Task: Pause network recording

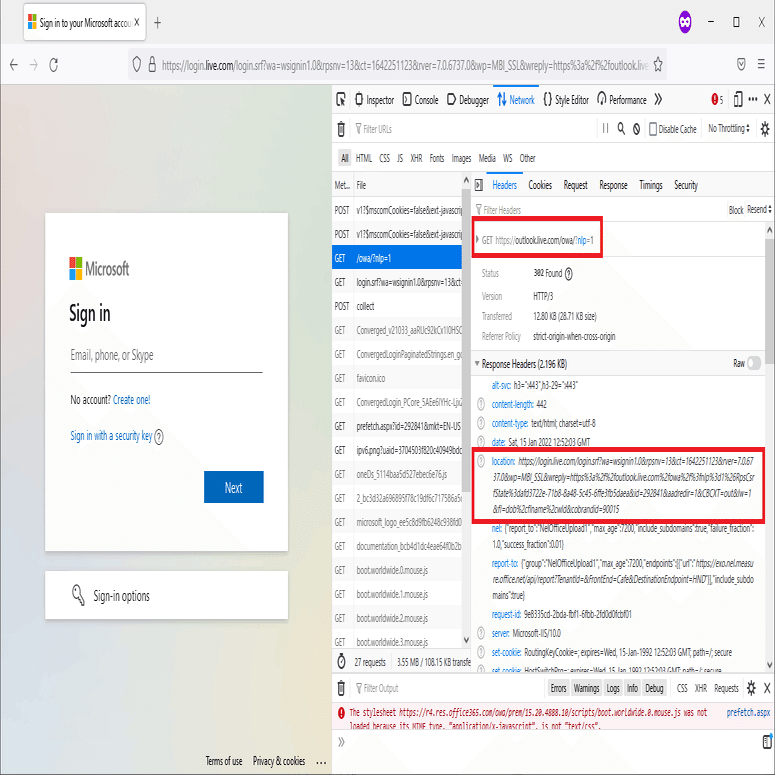Action: (x=605, y=129)
